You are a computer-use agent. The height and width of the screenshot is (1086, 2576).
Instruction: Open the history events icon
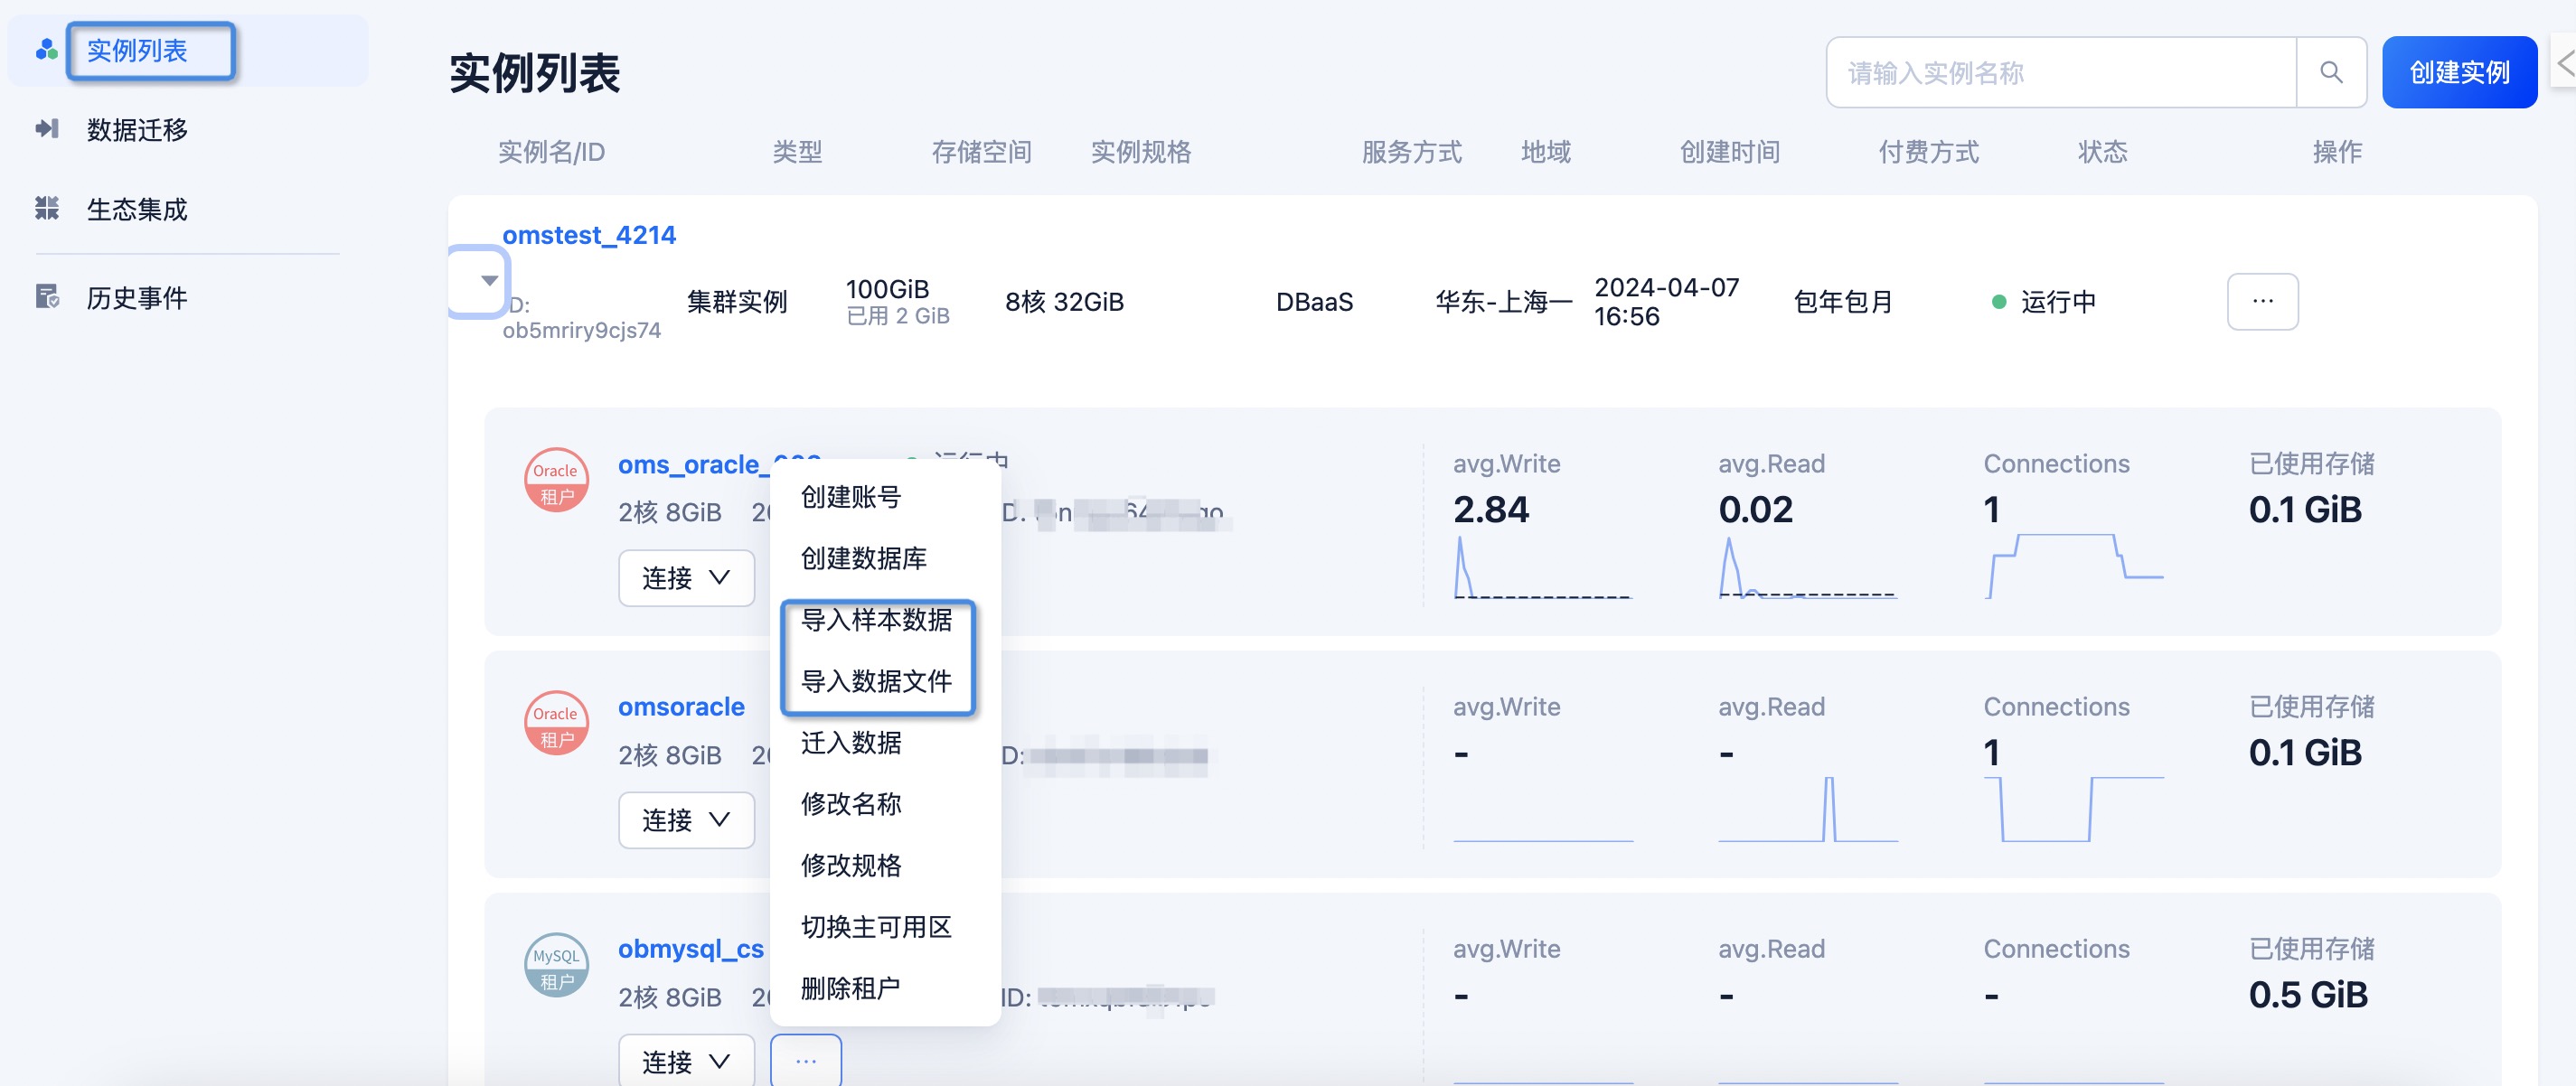click(x=46, y=297)
